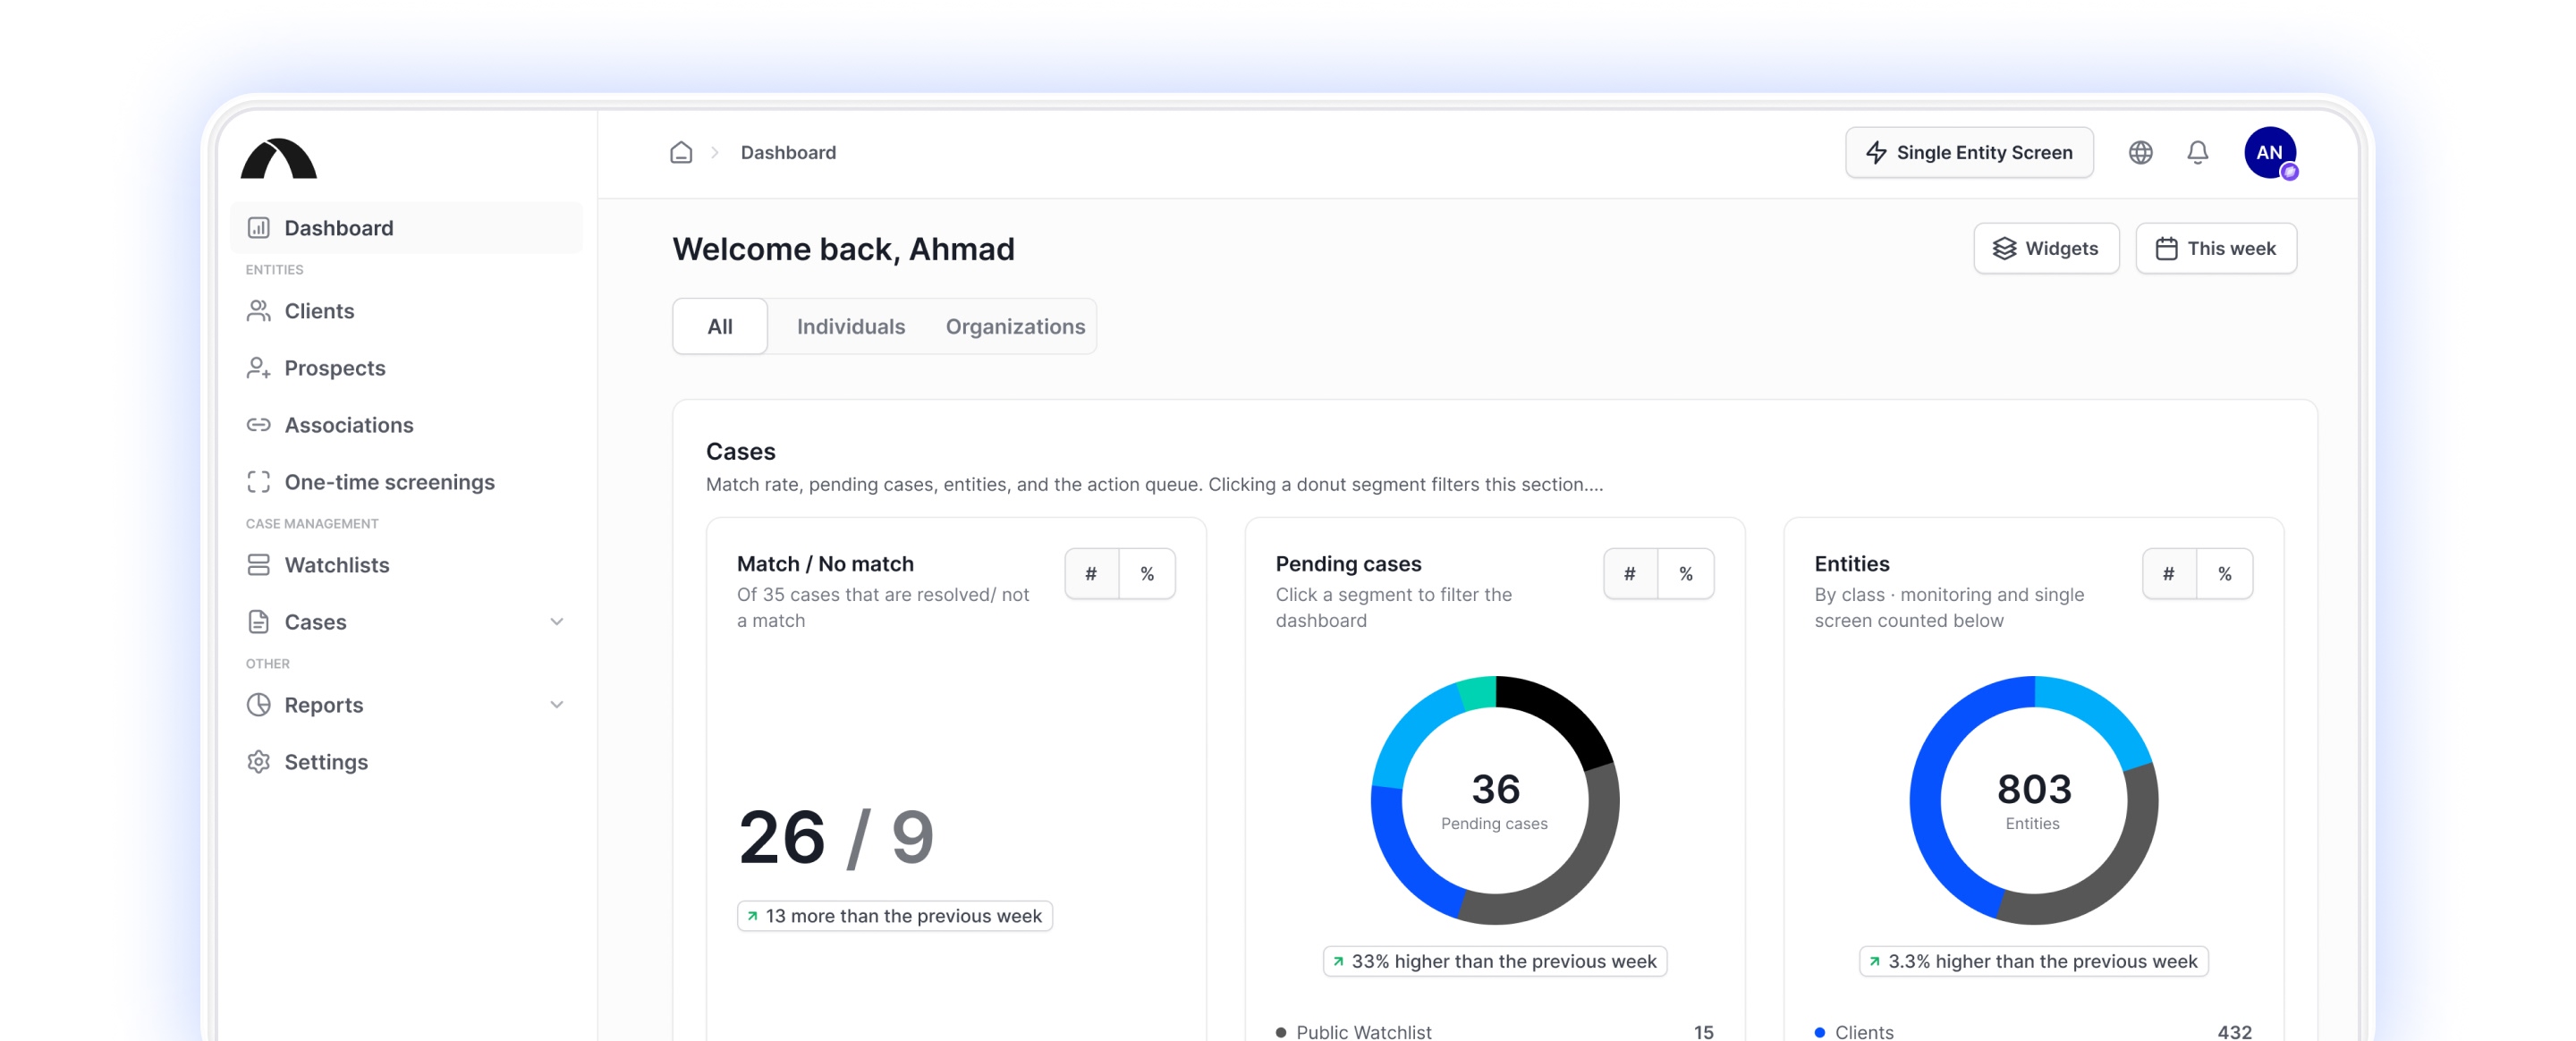
Task: Open the This week date range dropdown
Action: click(x=2216, y=248)
